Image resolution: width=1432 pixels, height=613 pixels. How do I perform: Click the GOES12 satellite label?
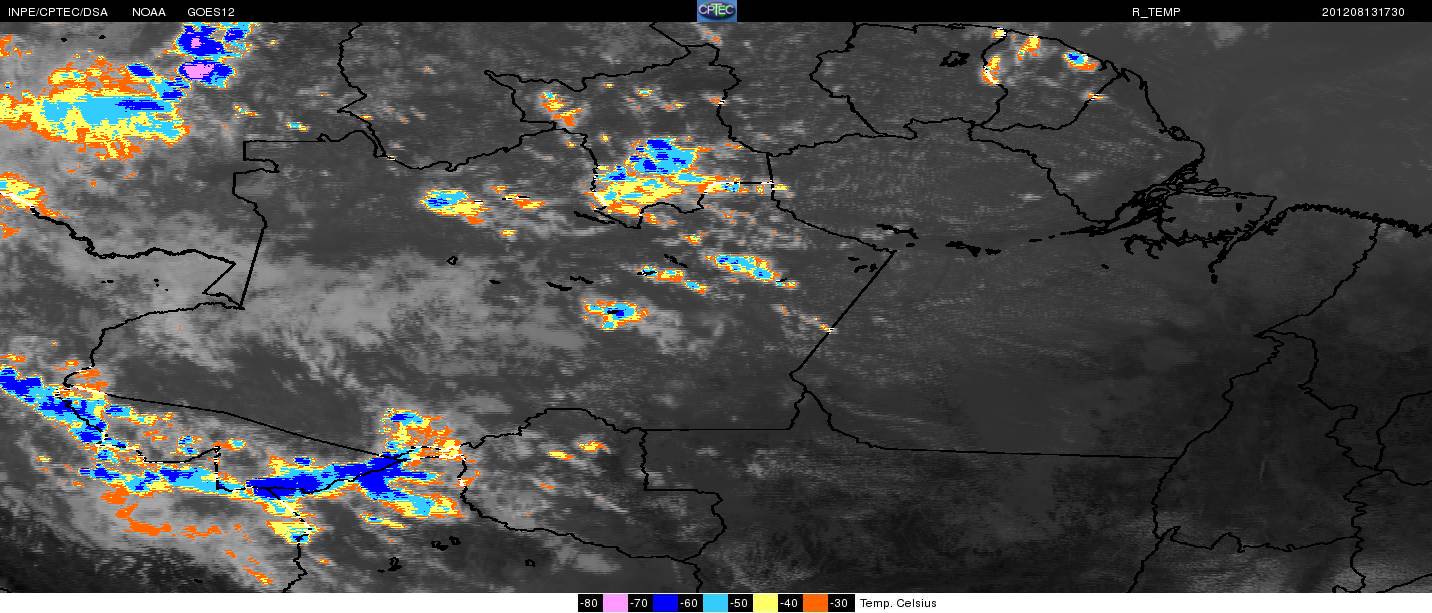211,12
